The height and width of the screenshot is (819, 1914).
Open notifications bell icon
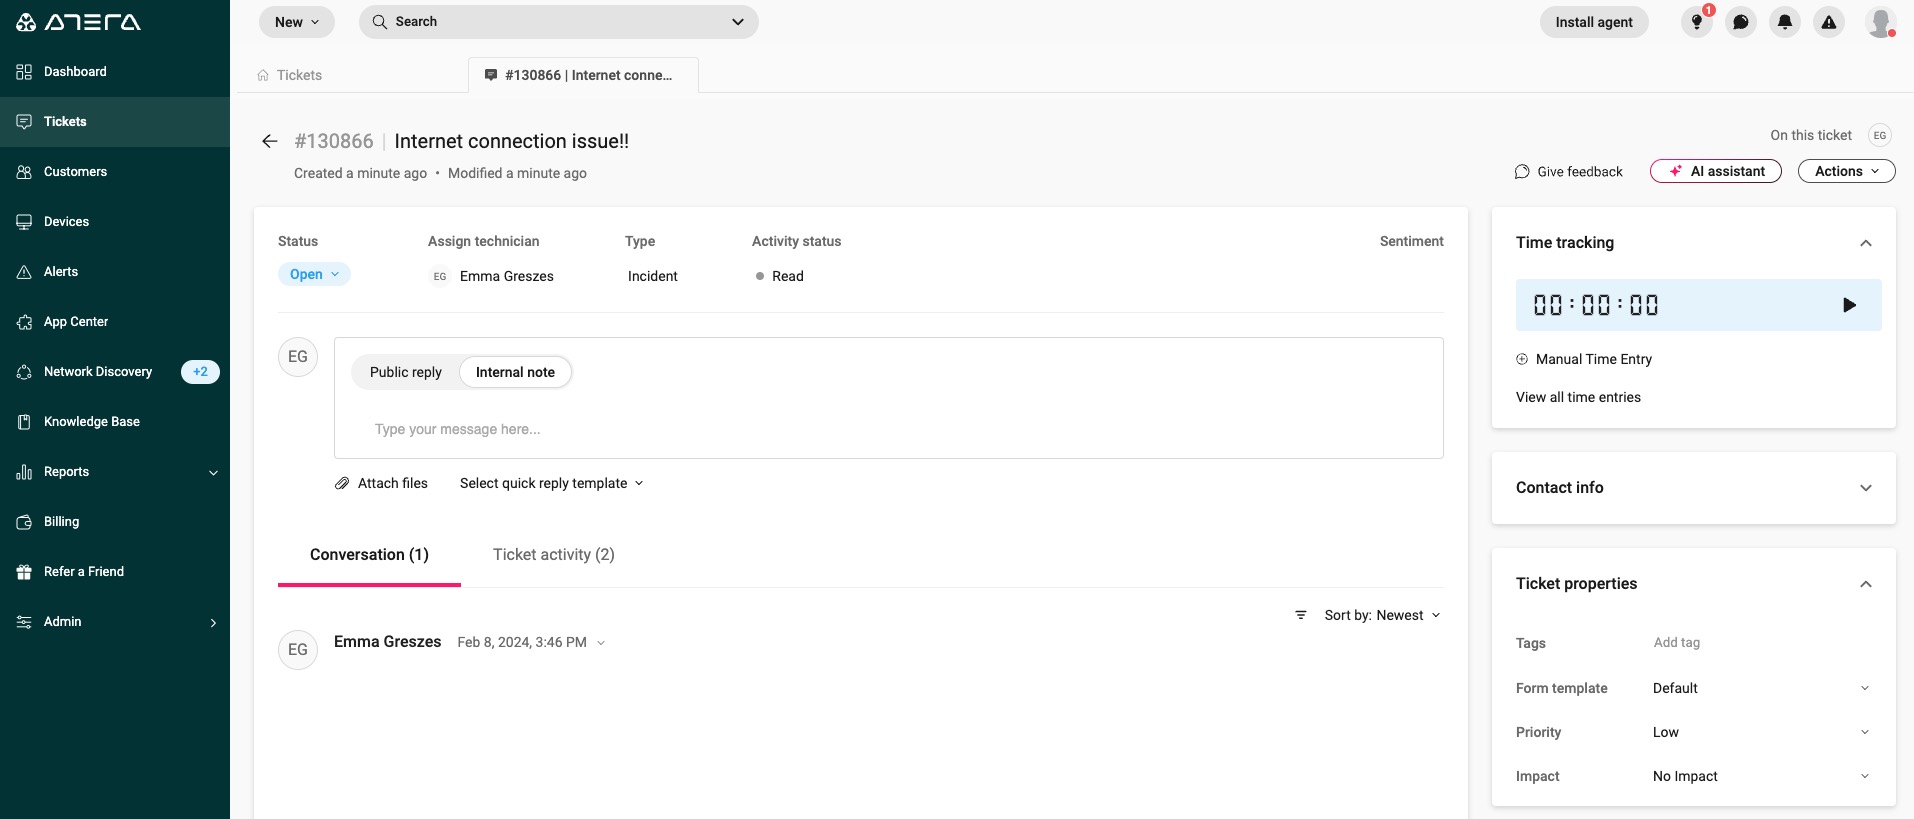pyautogui.click(x=1785, y=22)
